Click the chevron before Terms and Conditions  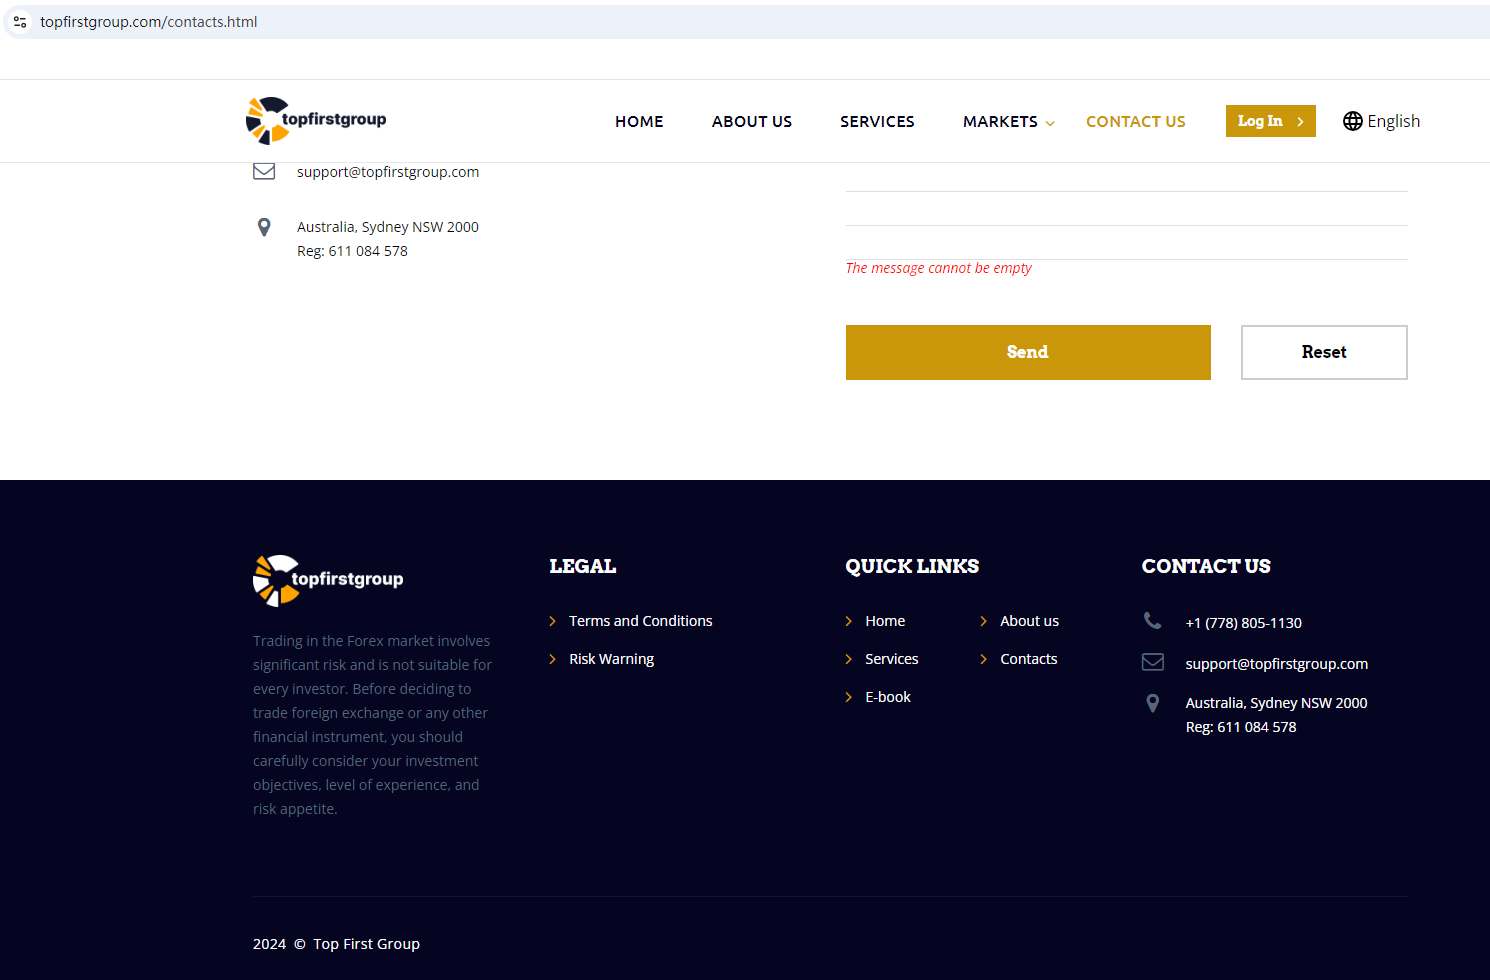(553, 621)
